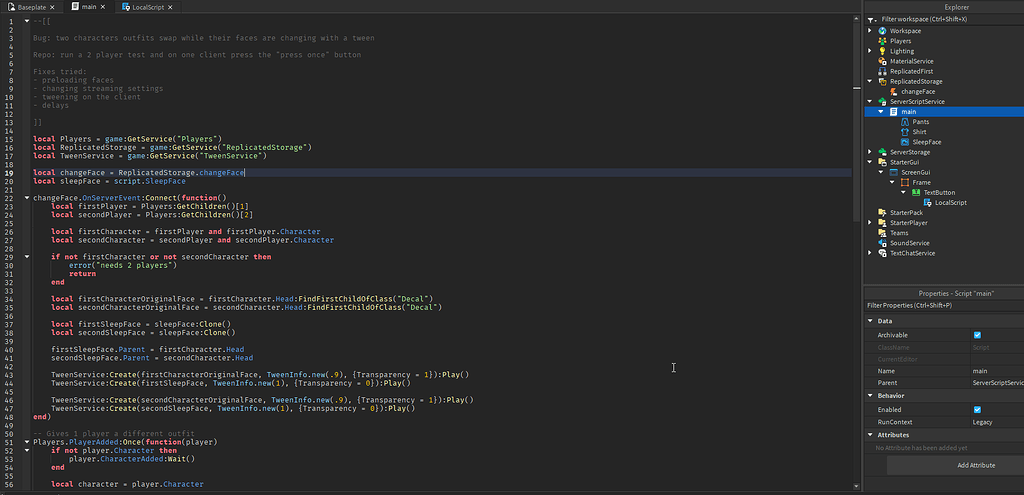This screenshot has width=1024, height=495.
Task: Toggle the Archivable checkbox
Action: pyautogui.click(x=977, y=335)
